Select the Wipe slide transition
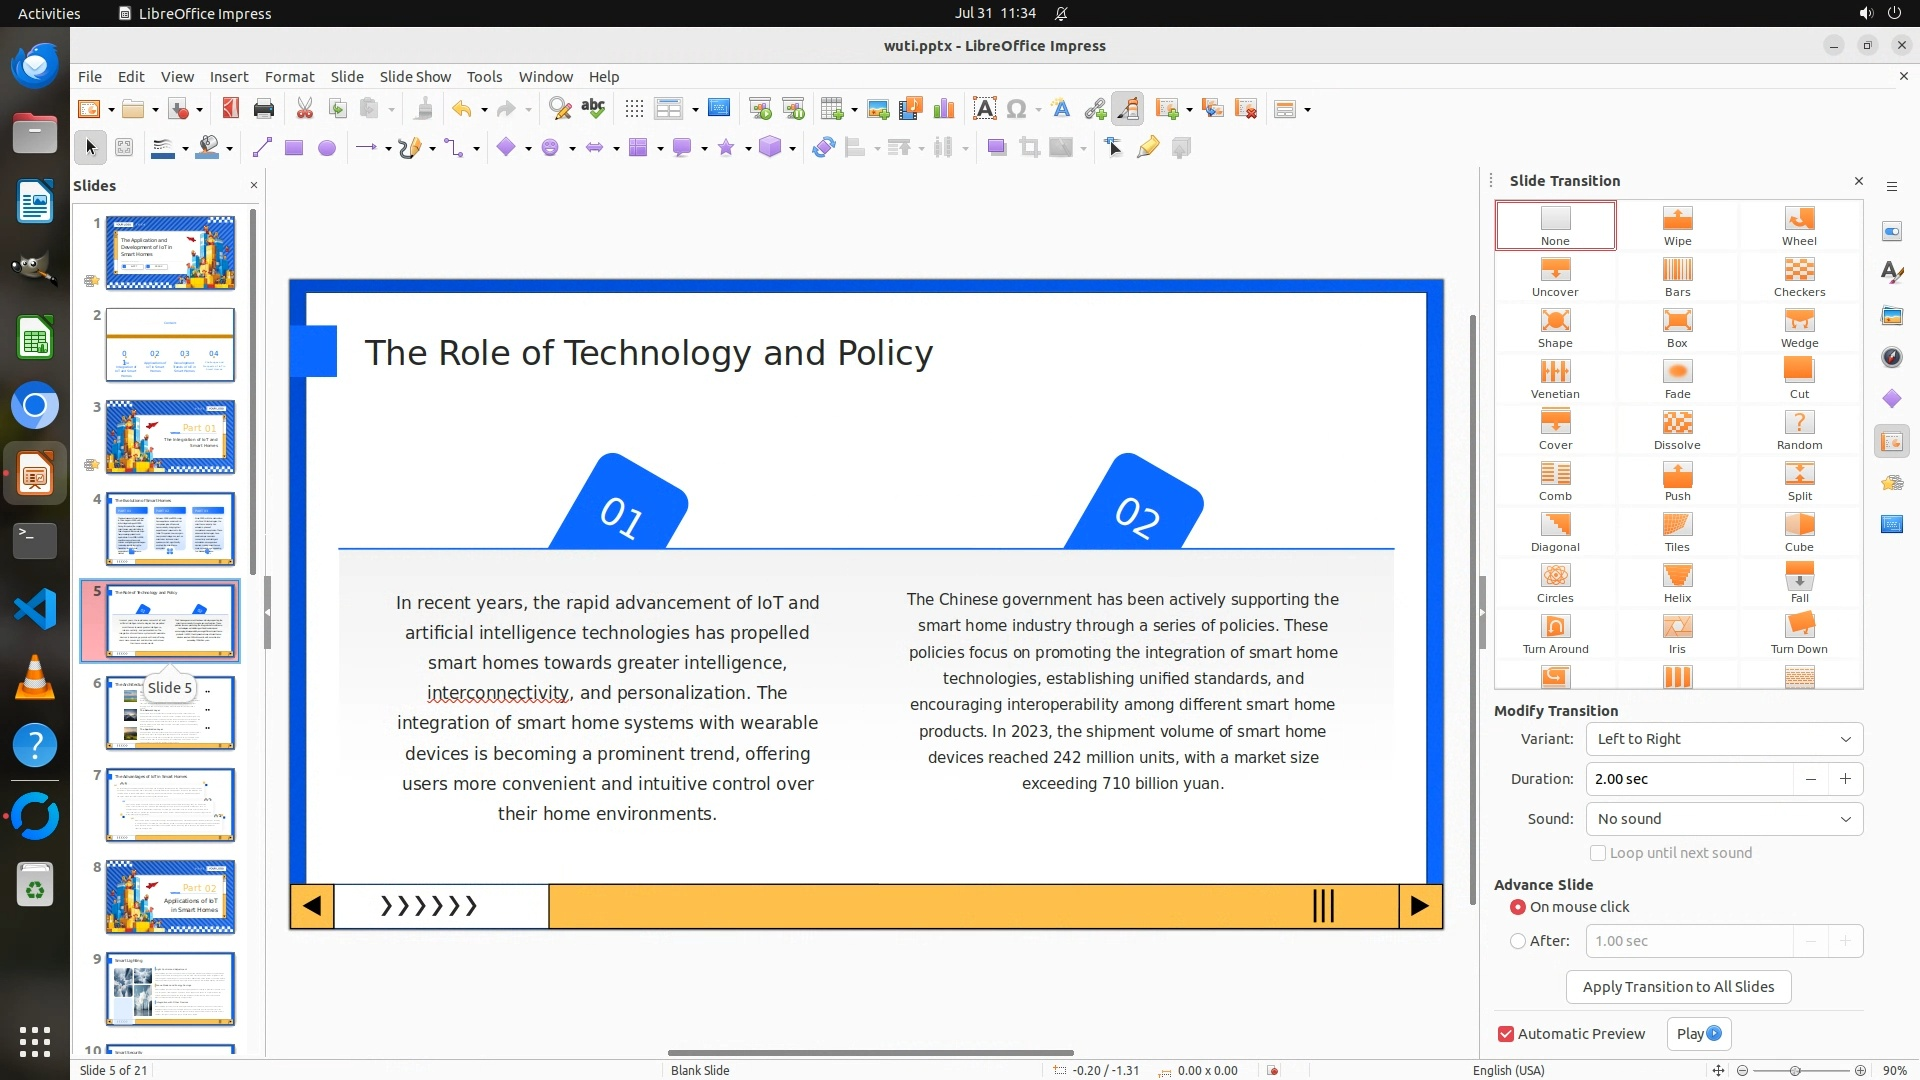The height and width of the screenshot is (1080, 1920). [x=1677, y=225]
